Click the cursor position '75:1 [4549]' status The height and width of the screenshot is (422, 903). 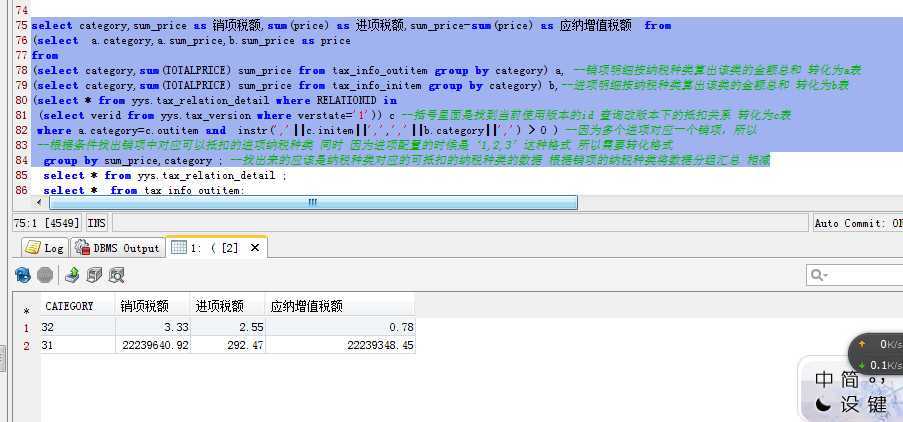pos(47,223)
